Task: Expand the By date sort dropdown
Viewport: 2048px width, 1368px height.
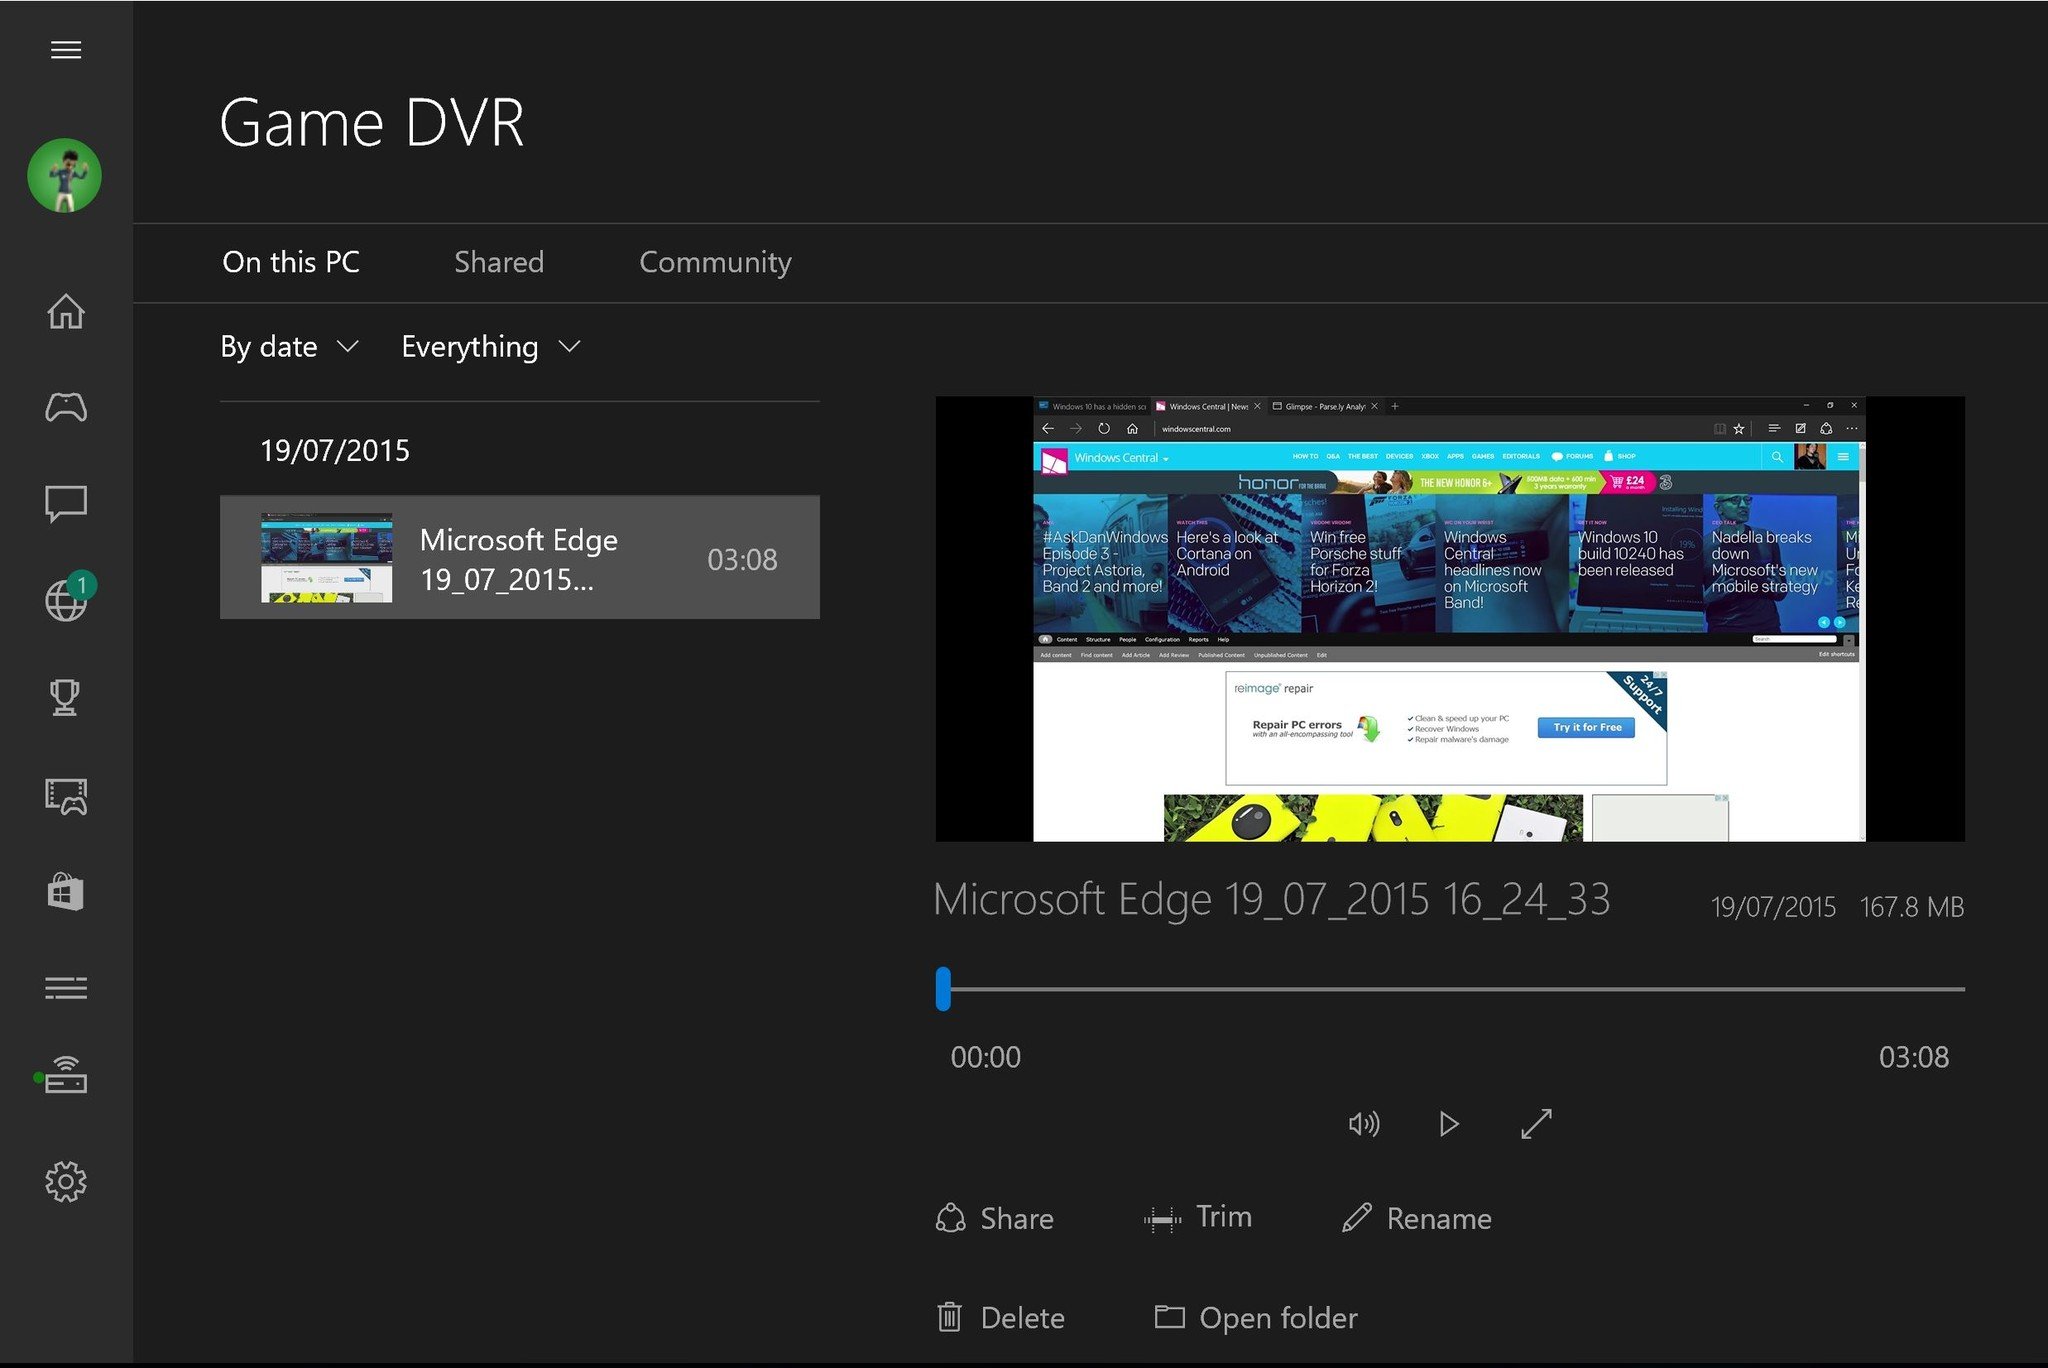Action: [289, 347]
